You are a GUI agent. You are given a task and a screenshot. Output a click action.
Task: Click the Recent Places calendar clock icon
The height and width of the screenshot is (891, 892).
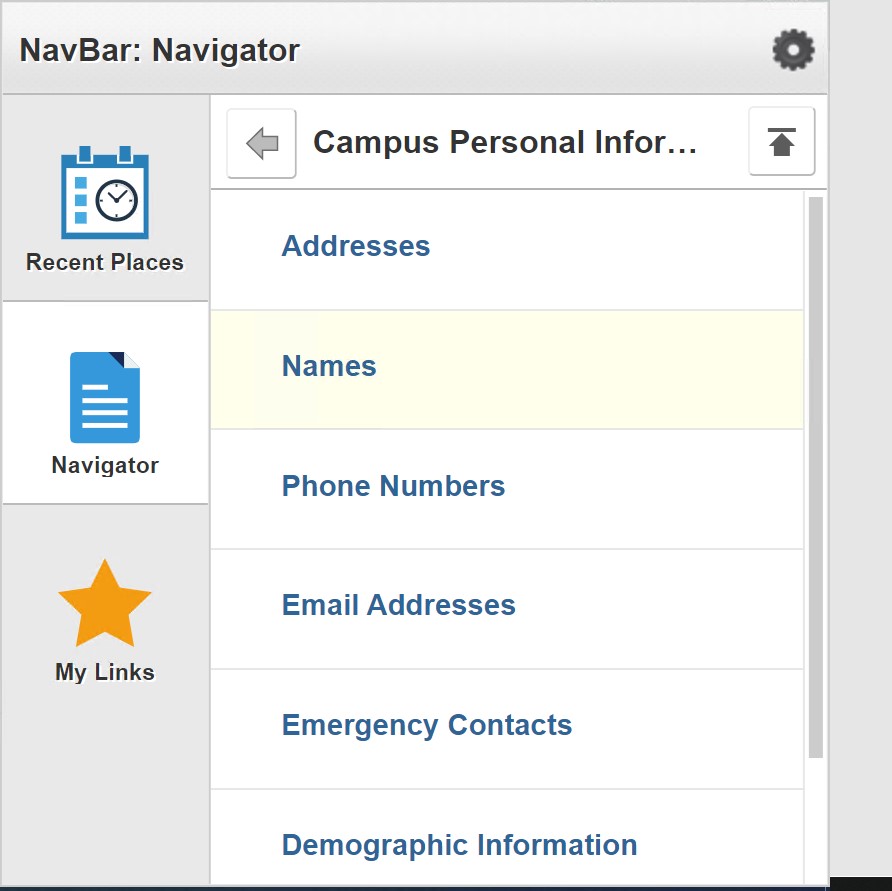pos(105,194)
